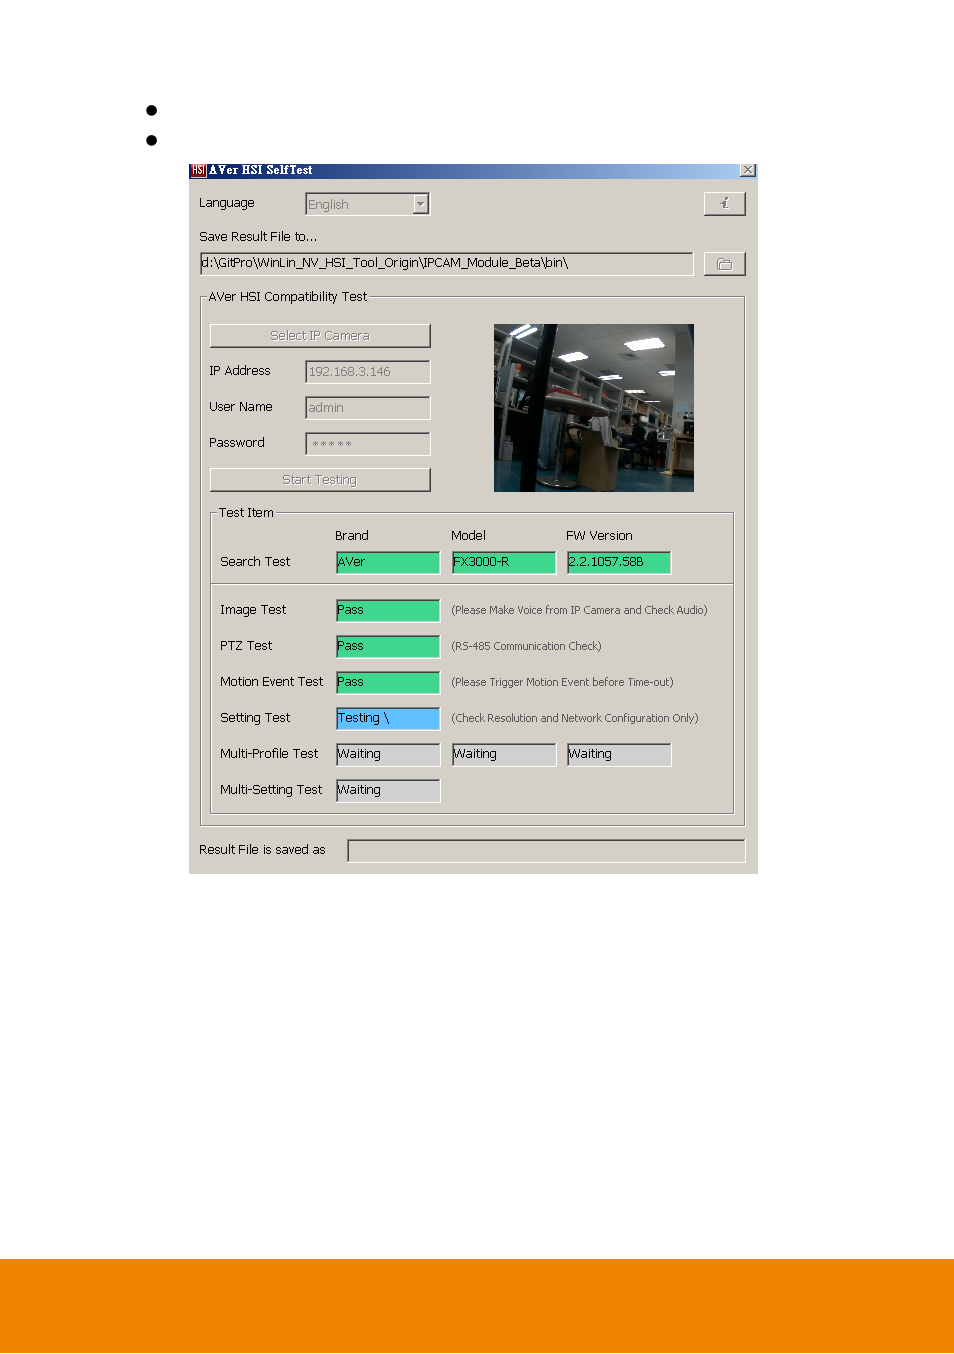Open the browse folder icon button
The image size is (954, 1354).
724,264
